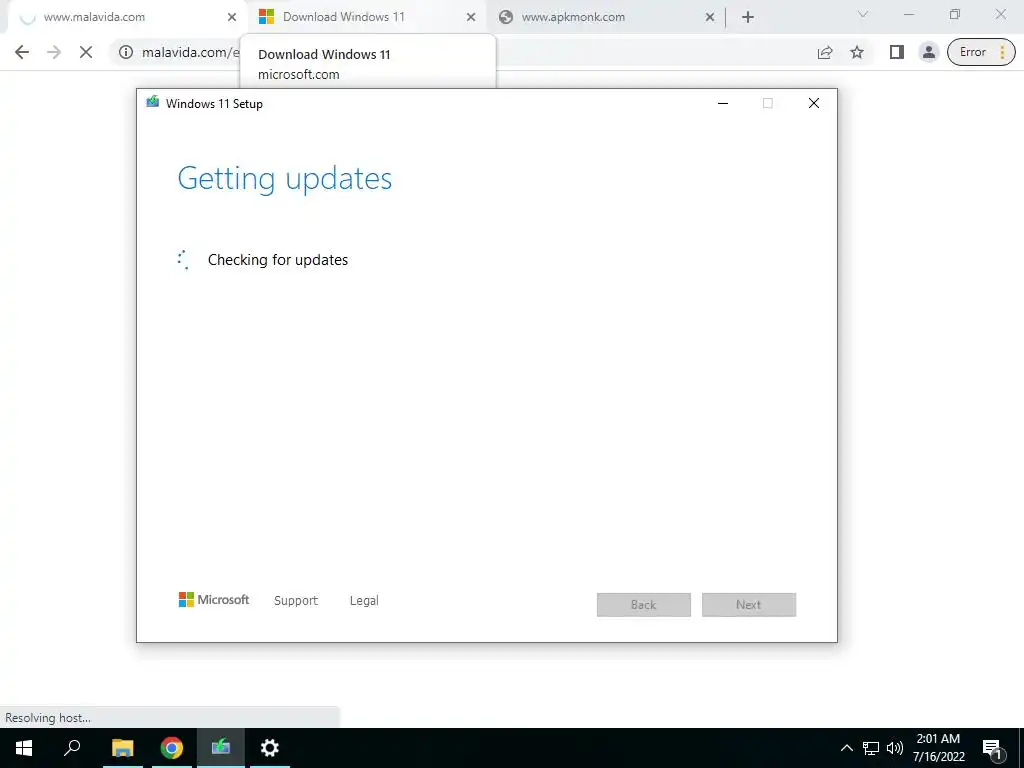Open Support link in Setup window

point(296,600)
